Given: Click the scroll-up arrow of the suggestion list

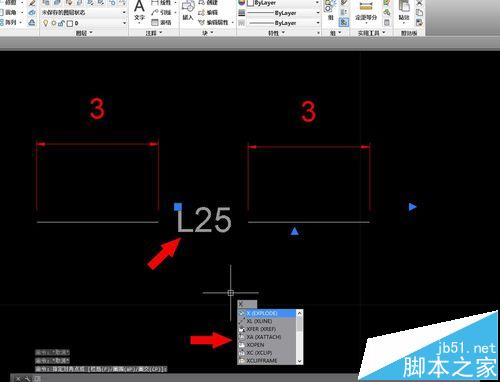Looking at the screenshot, I should (299, 313).
